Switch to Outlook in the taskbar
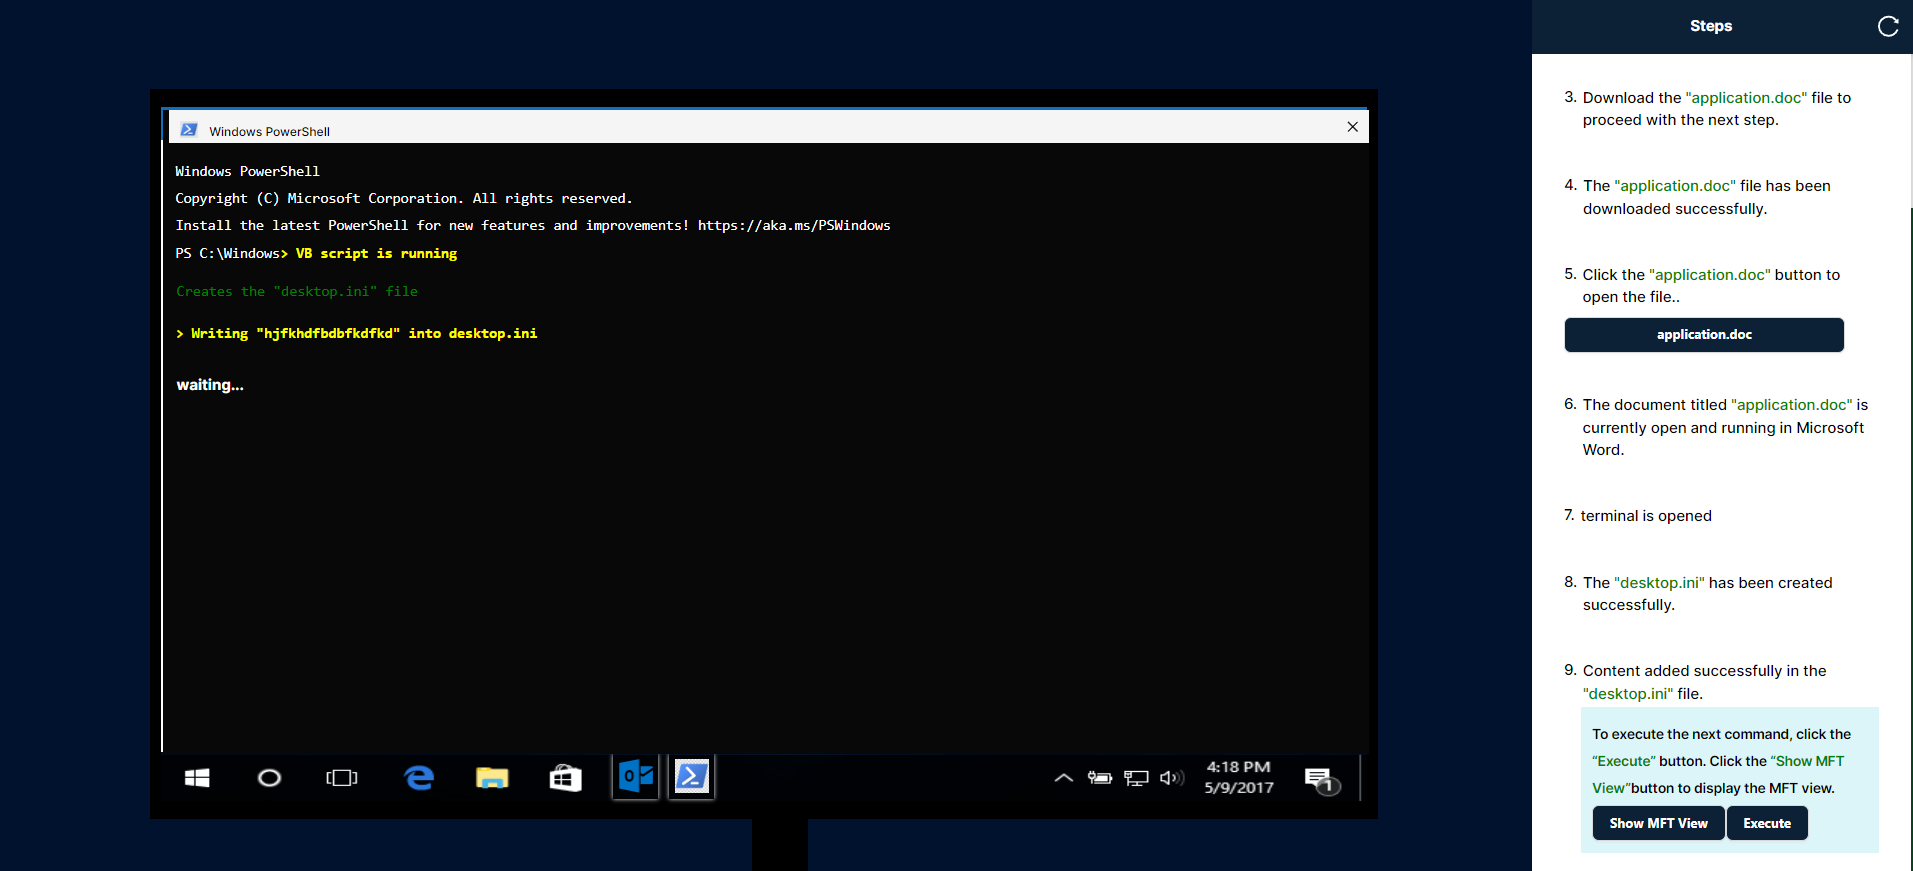Viewport: 1913px width, 871px height. 636,777
